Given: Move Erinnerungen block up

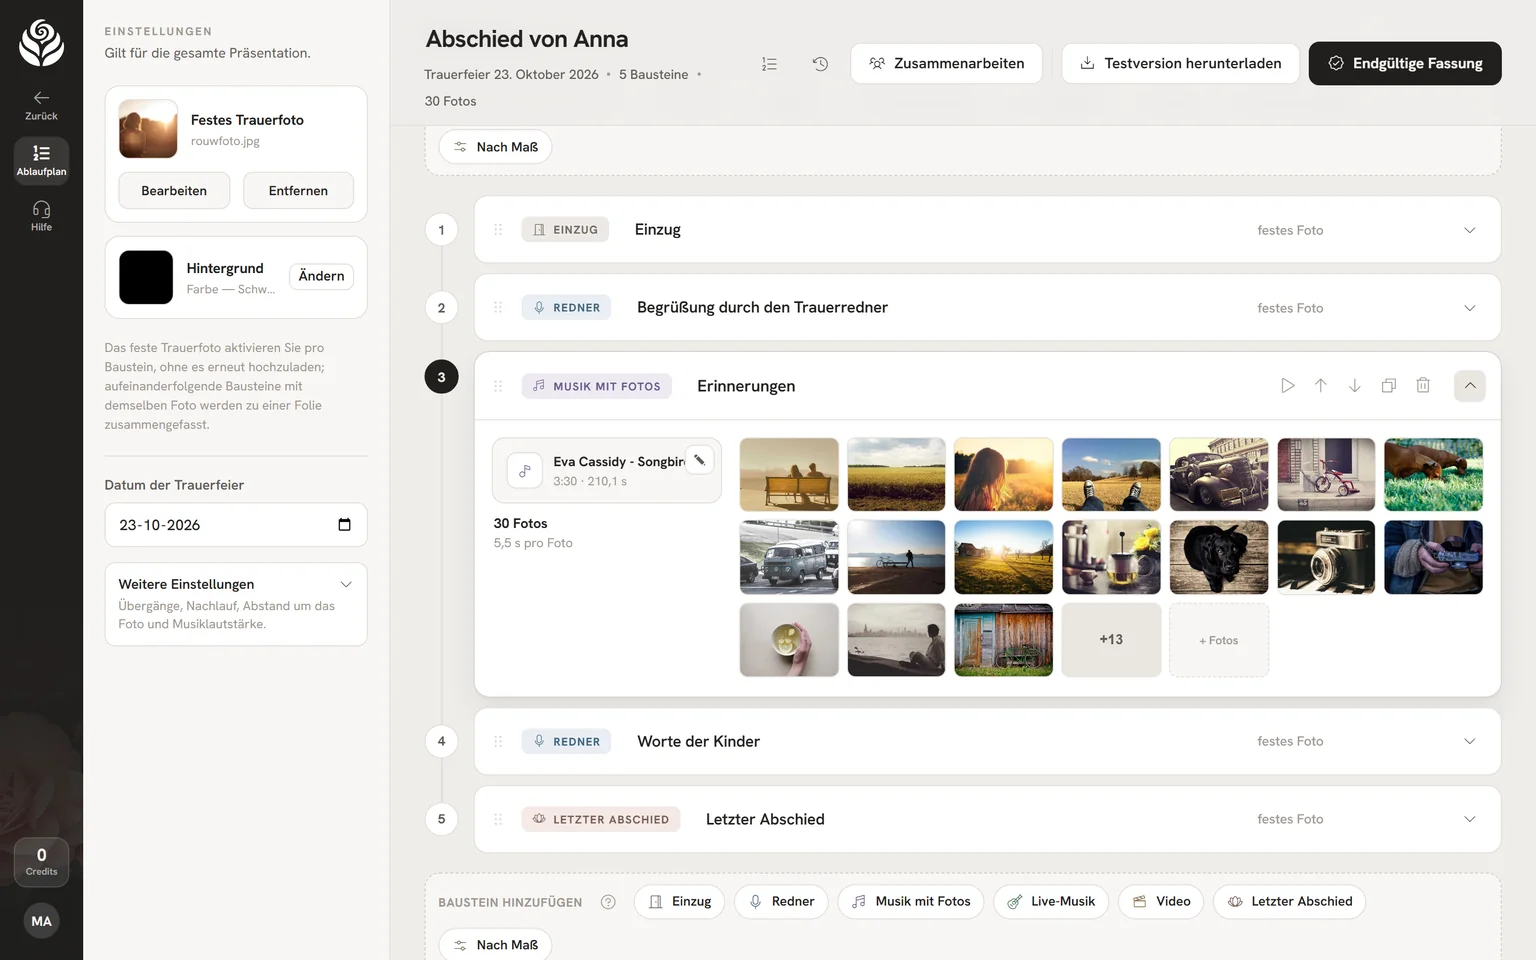Looking at the screenshot, I should coord(1321,386).
